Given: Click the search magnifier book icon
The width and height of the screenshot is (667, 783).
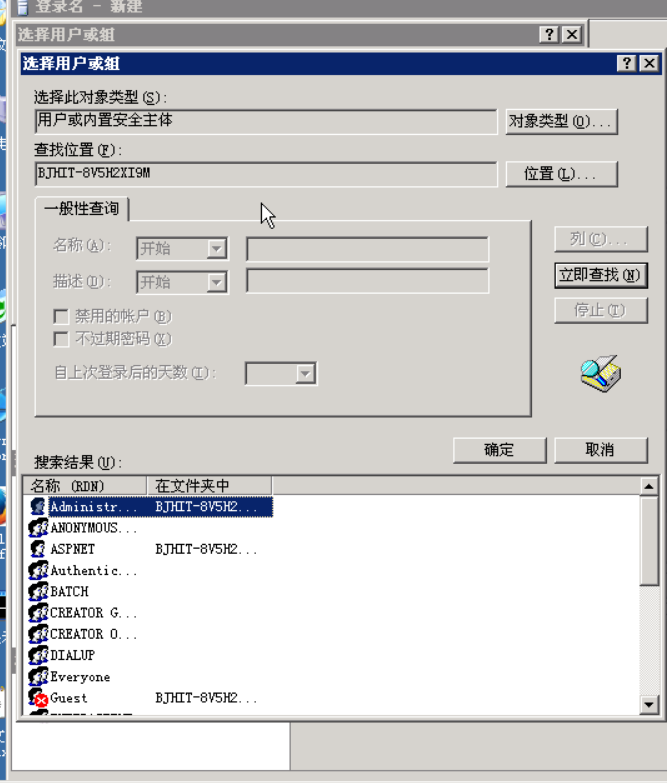Looking at the screenshot, I should [x=601, y=374].
